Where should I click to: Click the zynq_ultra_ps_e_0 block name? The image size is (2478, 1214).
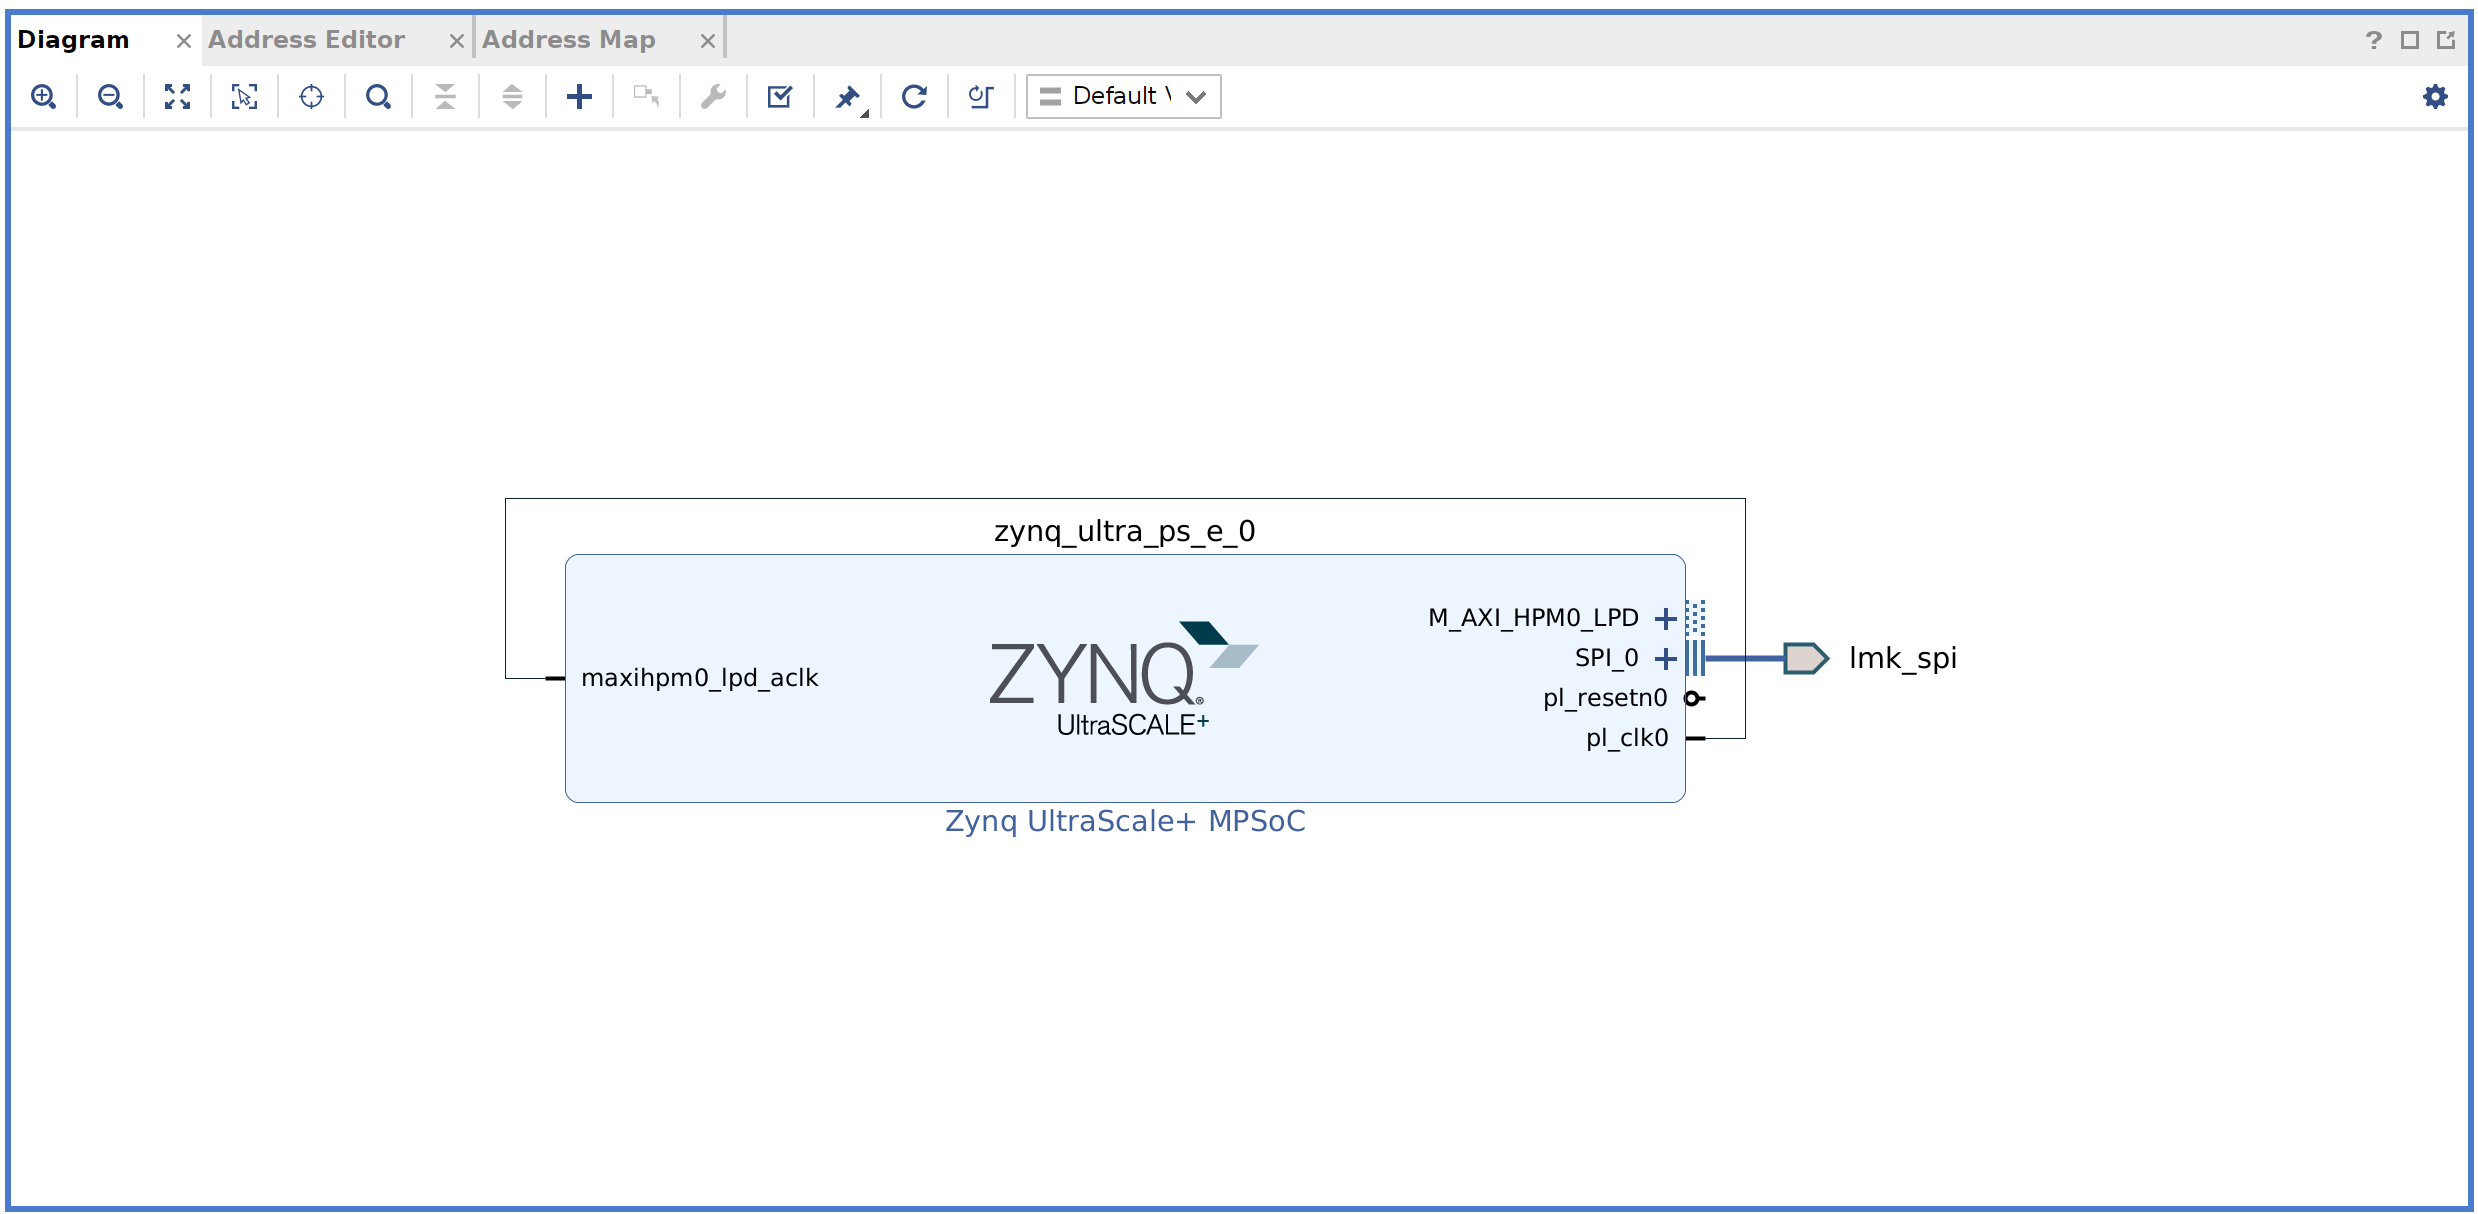pyautogui.click(x=1125, y=531)
